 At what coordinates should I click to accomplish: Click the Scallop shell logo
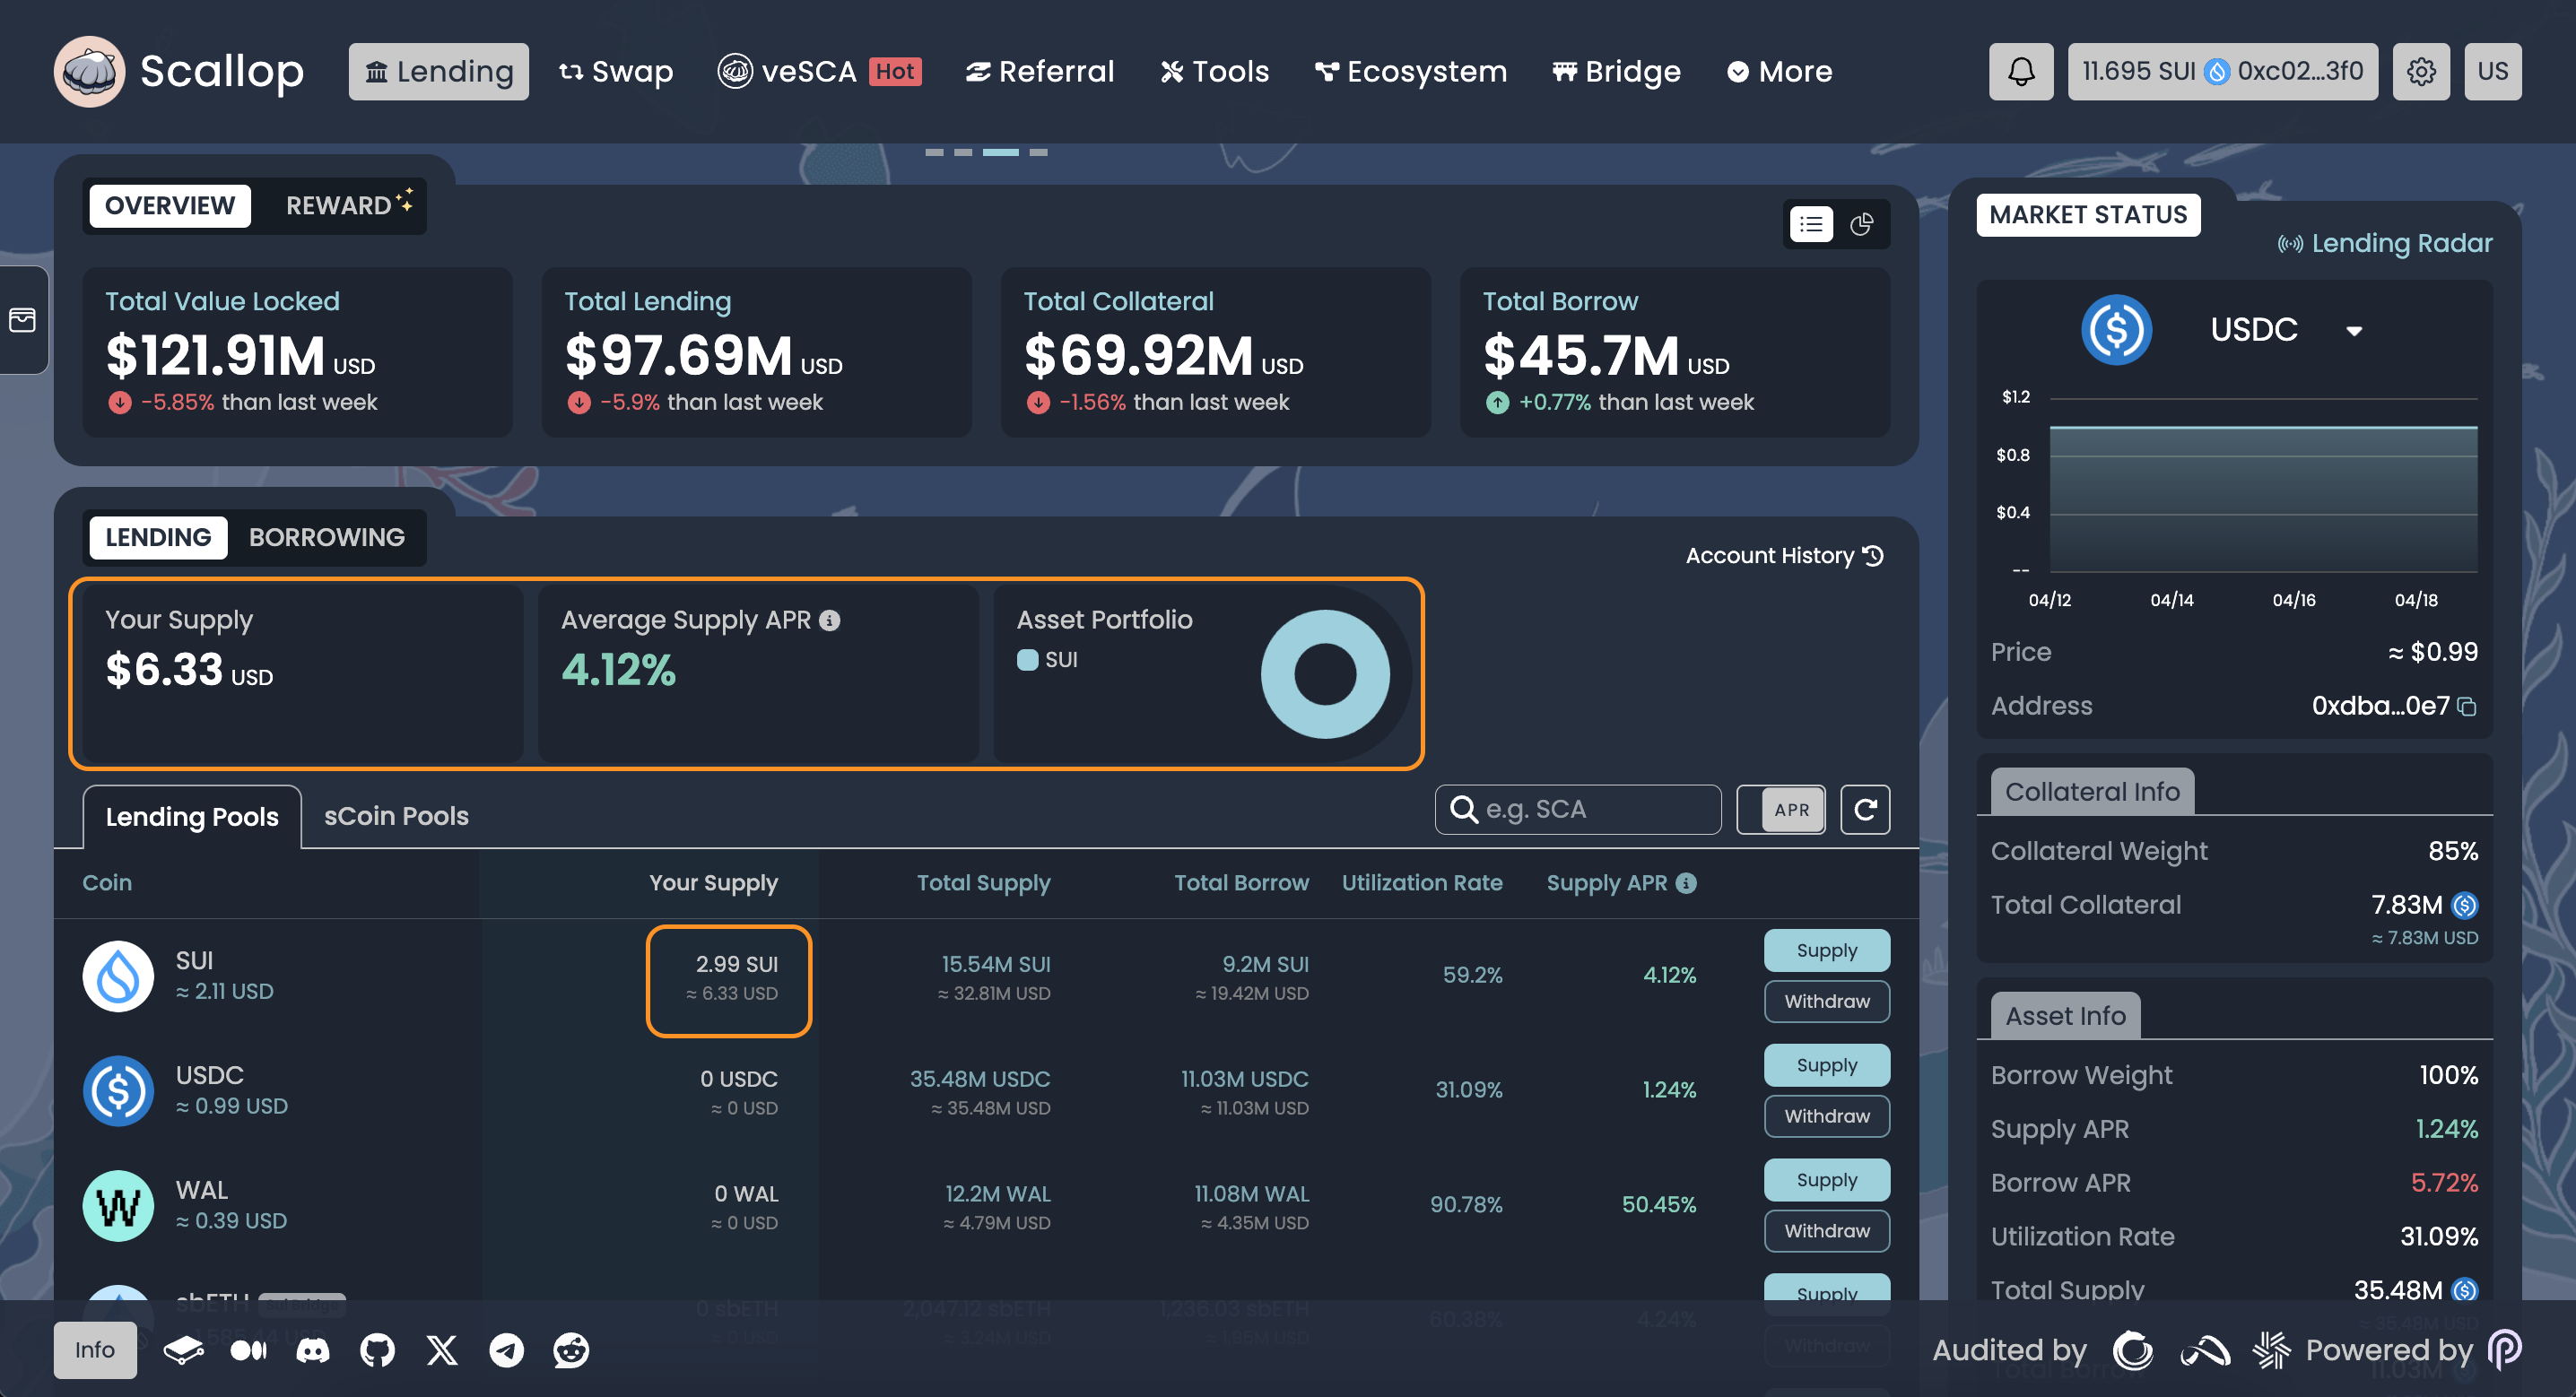click(89, 71)
